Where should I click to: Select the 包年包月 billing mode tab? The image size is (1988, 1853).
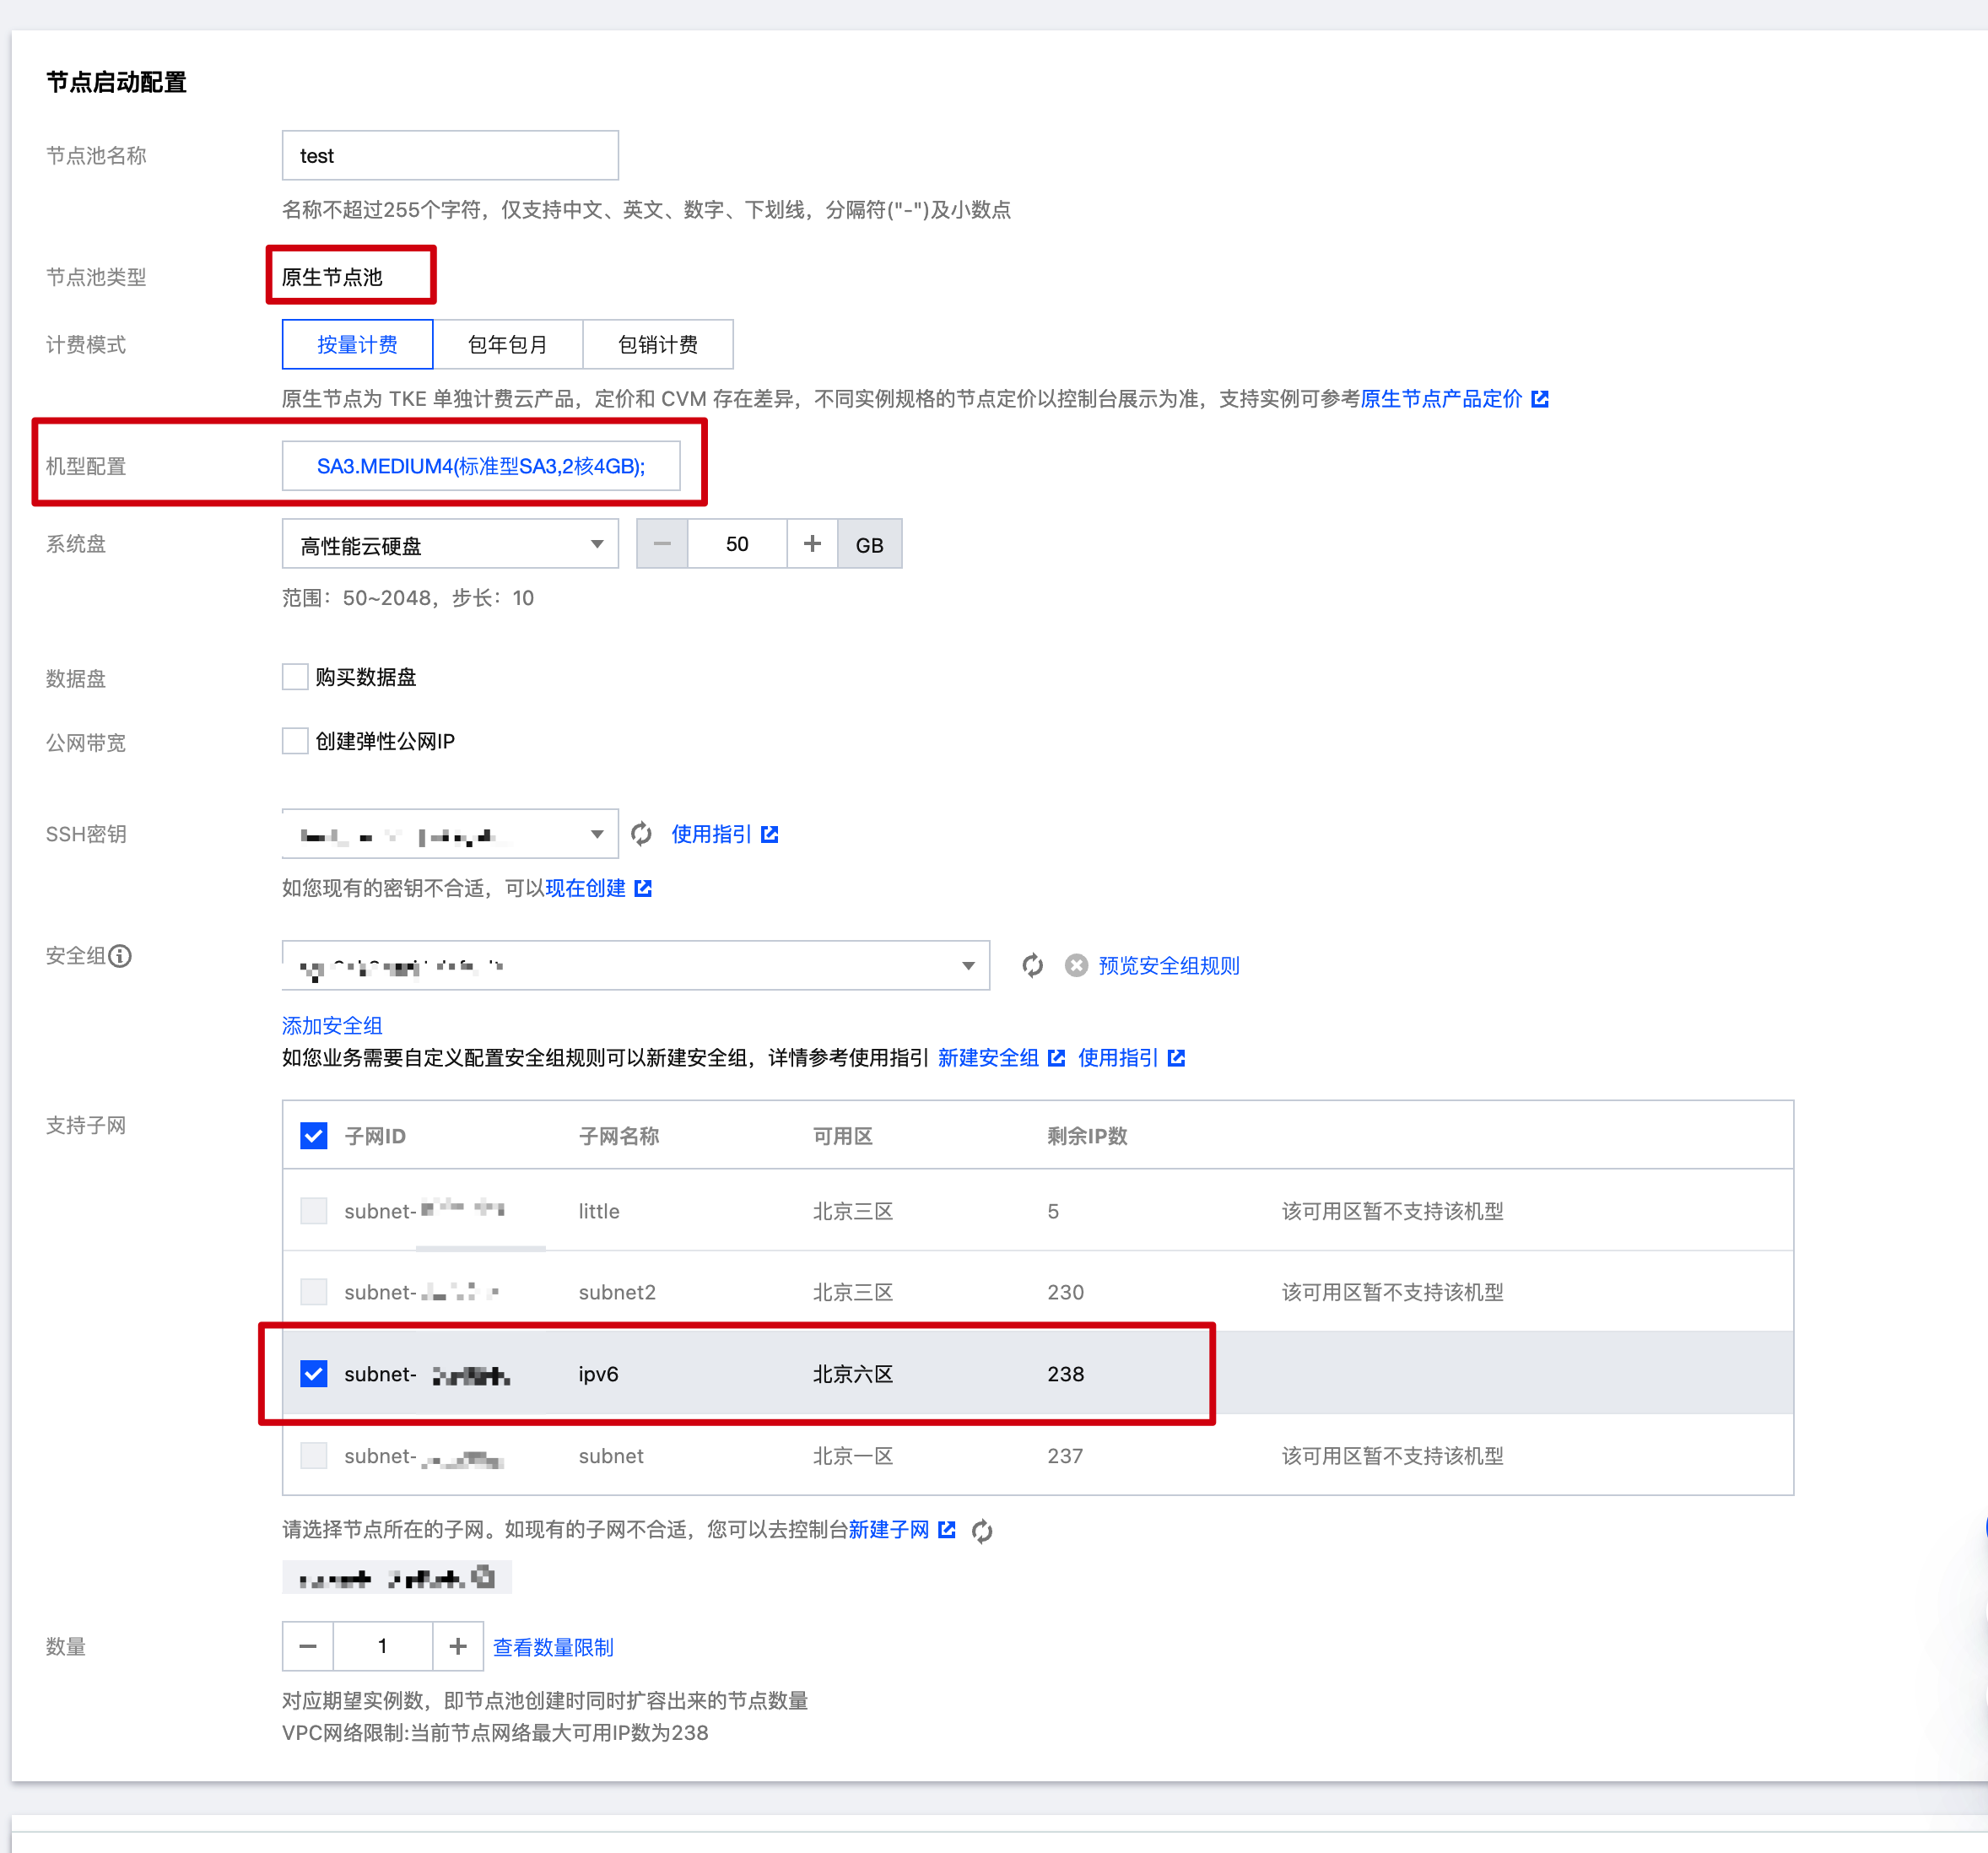507,345
